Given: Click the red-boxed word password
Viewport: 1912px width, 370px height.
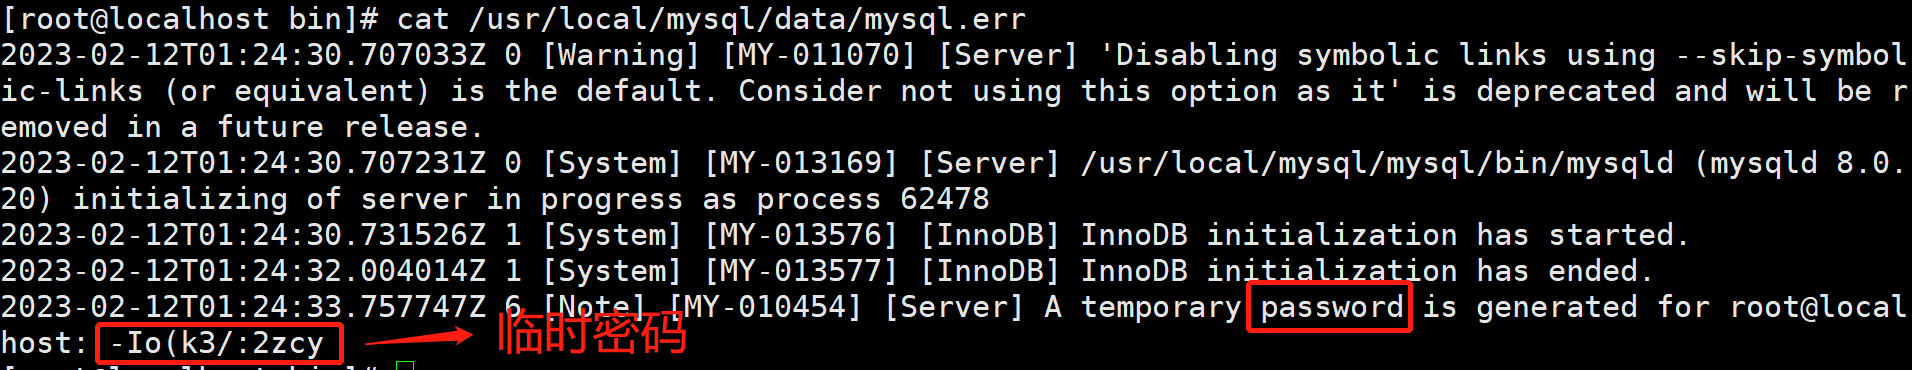Looking at the screenshot, I should pos(1329,307).
